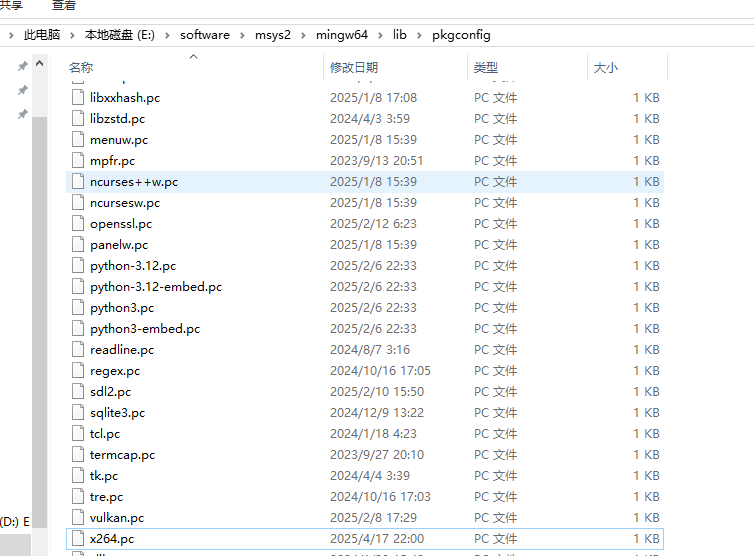Click the file icon of ncursesw.pc
The width and height of the screenshot is (754, 556).
point(78,202)
